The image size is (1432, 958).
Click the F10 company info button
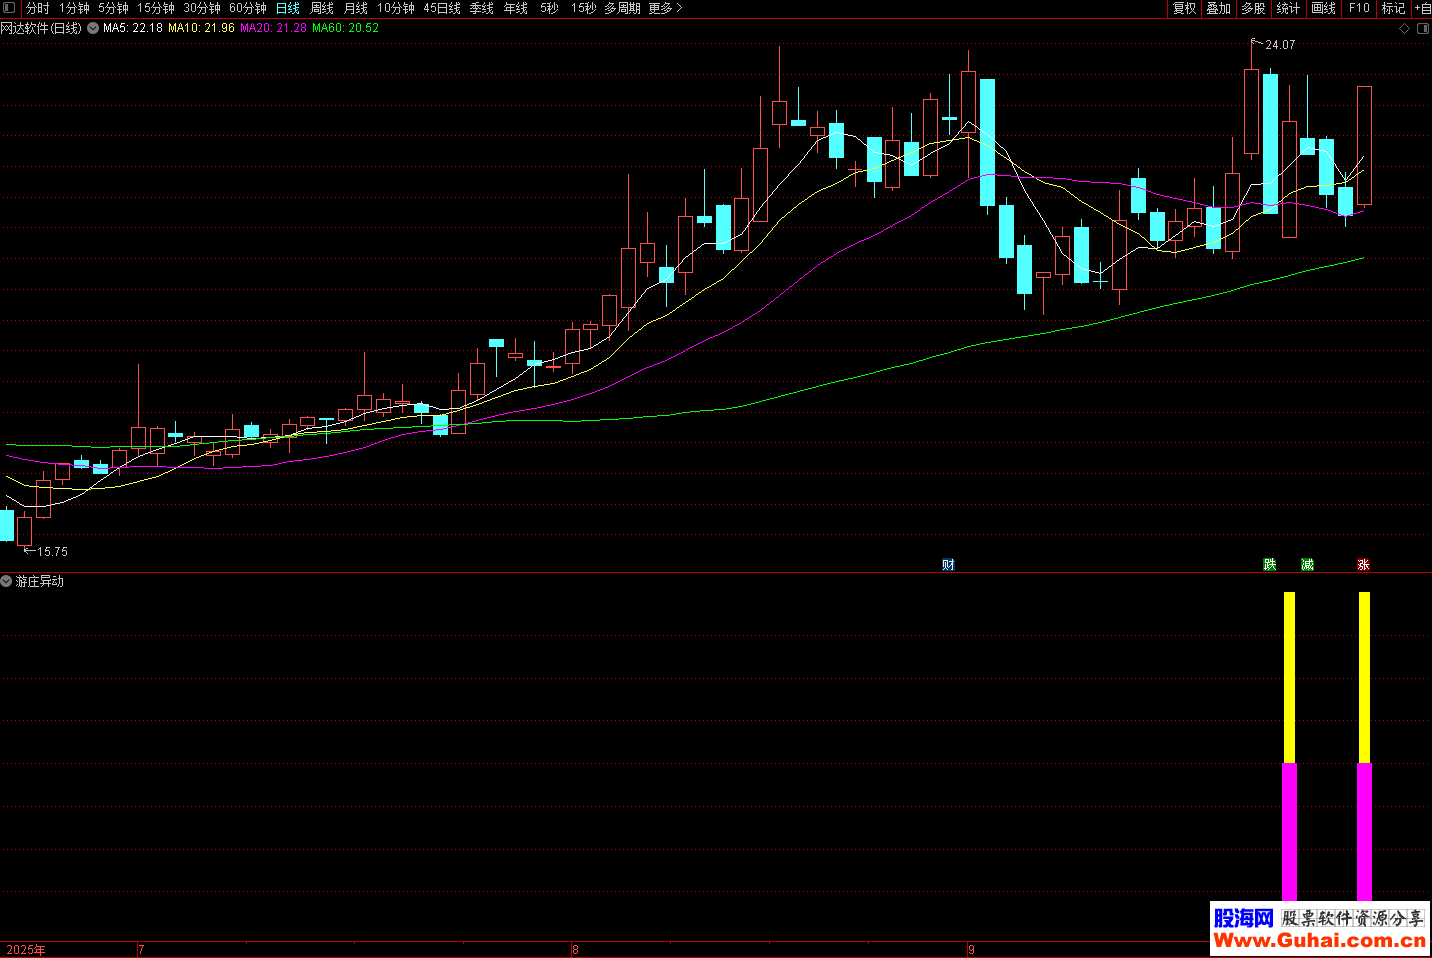point(1359,8)
